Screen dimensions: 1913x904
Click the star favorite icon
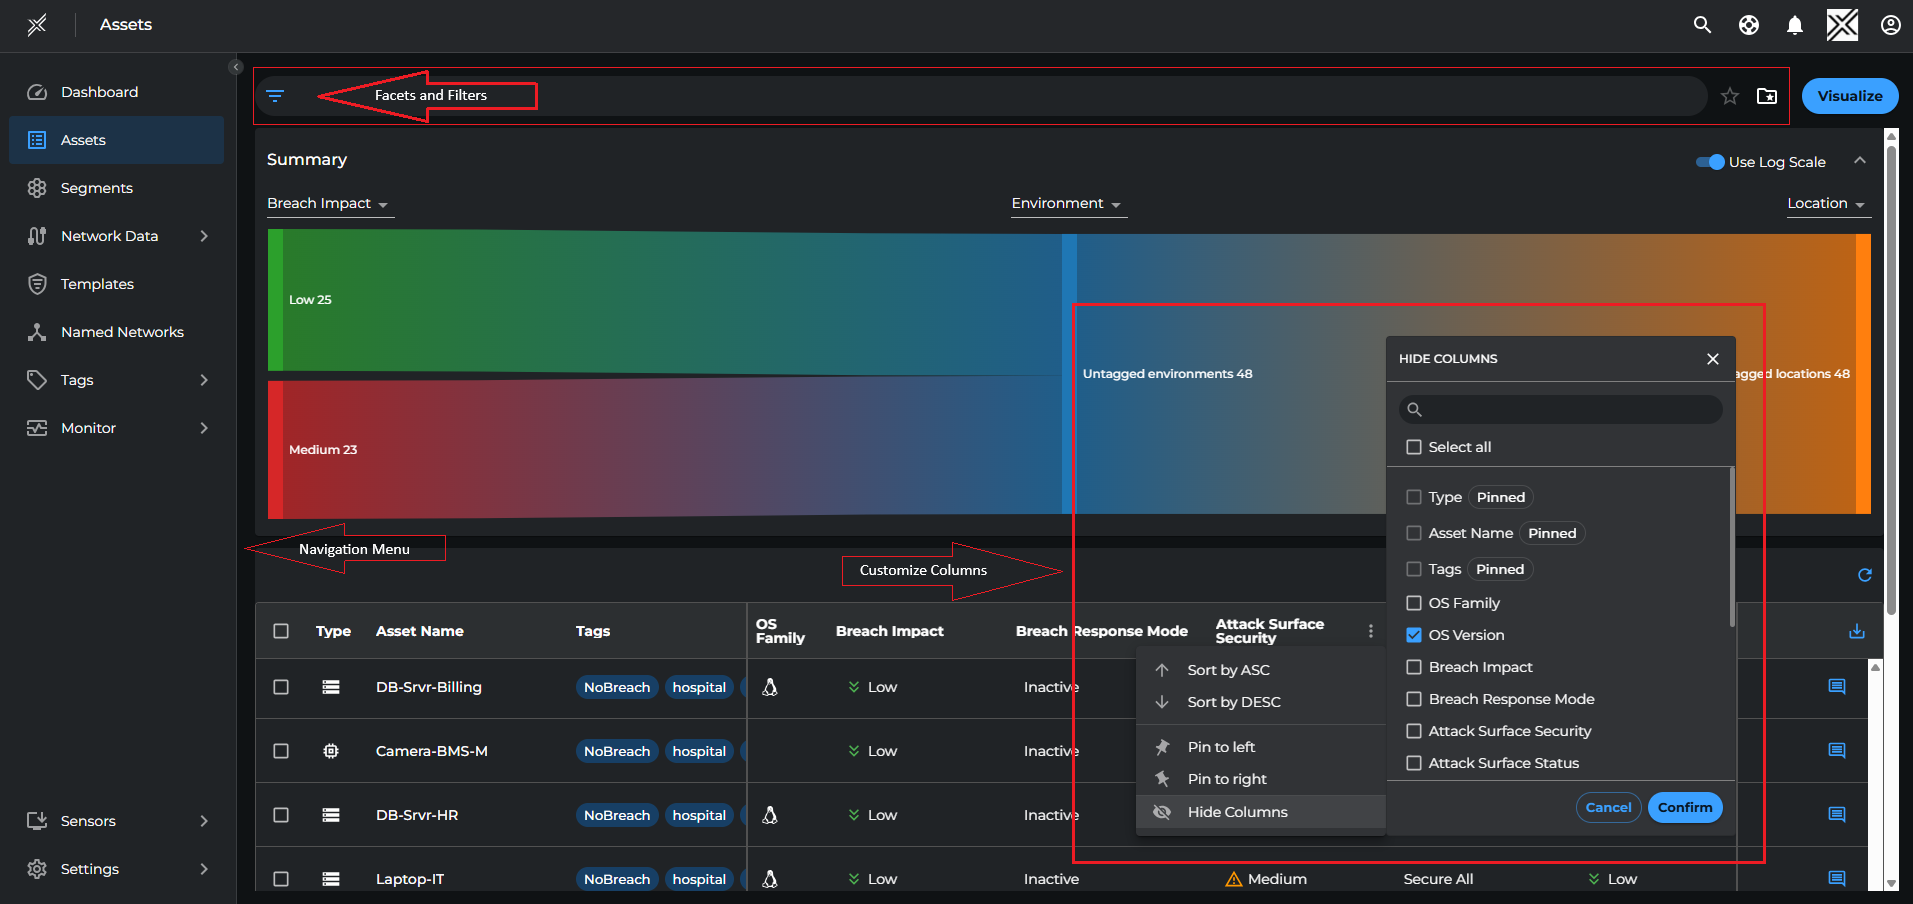coord(1730,96)
